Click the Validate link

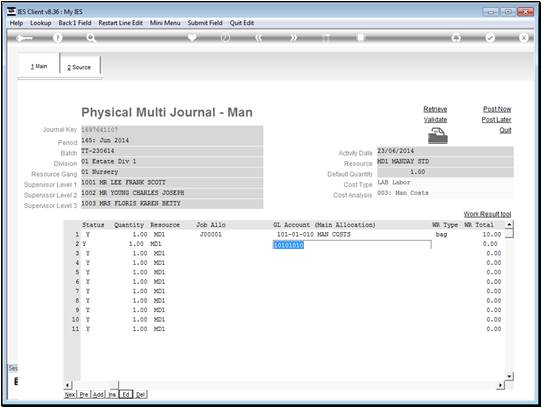[435, 120]
